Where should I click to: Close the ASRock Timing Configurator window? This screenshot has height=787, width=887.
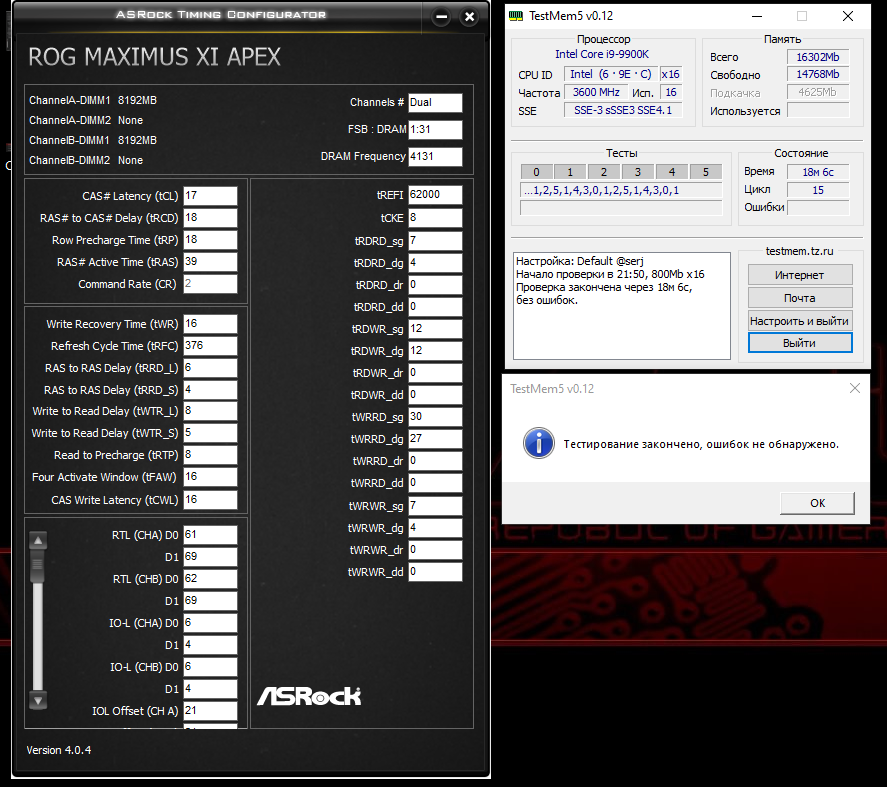click(469, 17)
